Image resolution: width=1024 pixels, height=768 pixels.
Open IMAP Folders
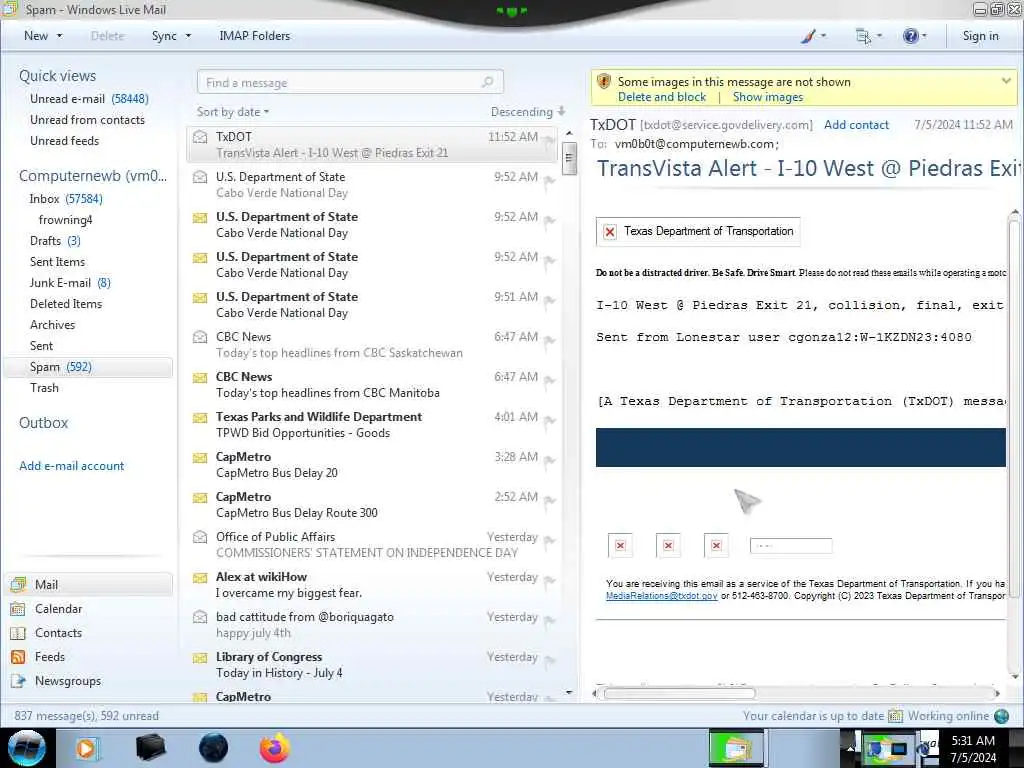pyautogui.click(x=255, y=36)
